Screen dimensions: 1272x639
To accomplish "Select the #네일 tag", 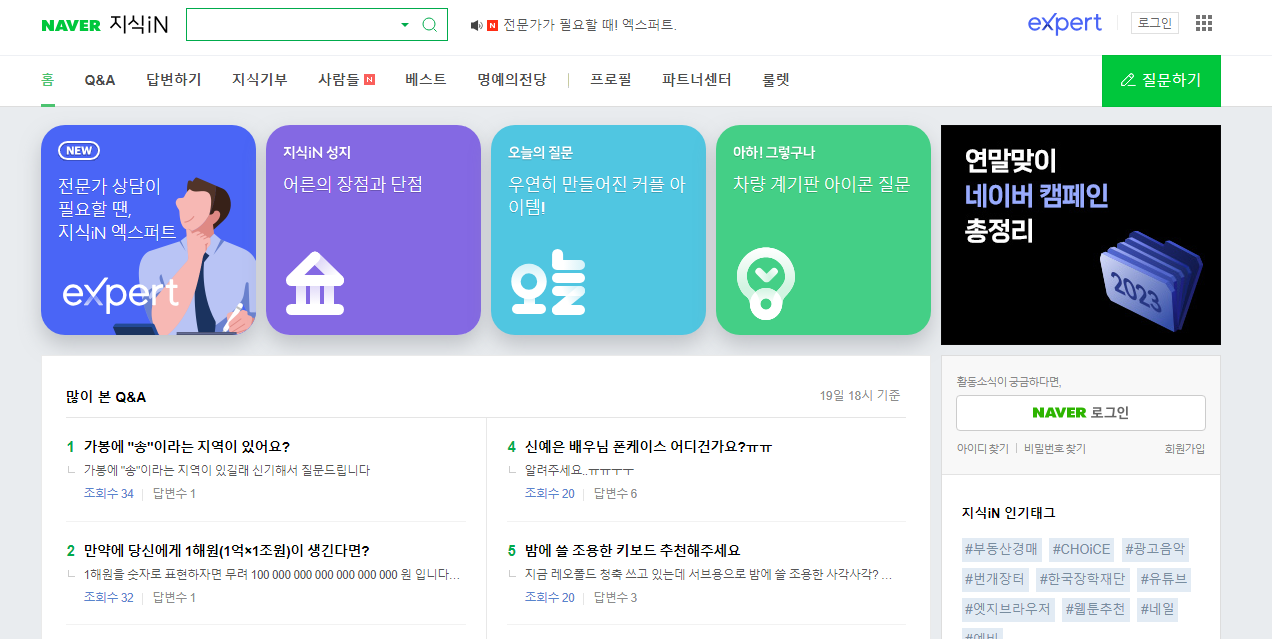I will click(x=1159, y=608).
